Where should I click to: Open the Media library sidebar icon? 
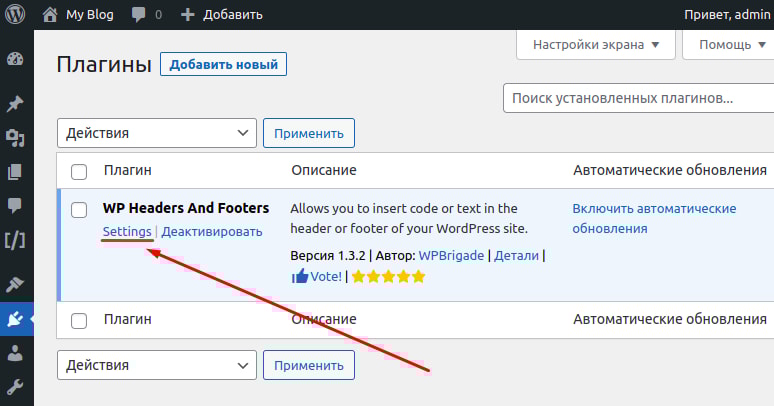pyautogui.click(x=15, y=138)
